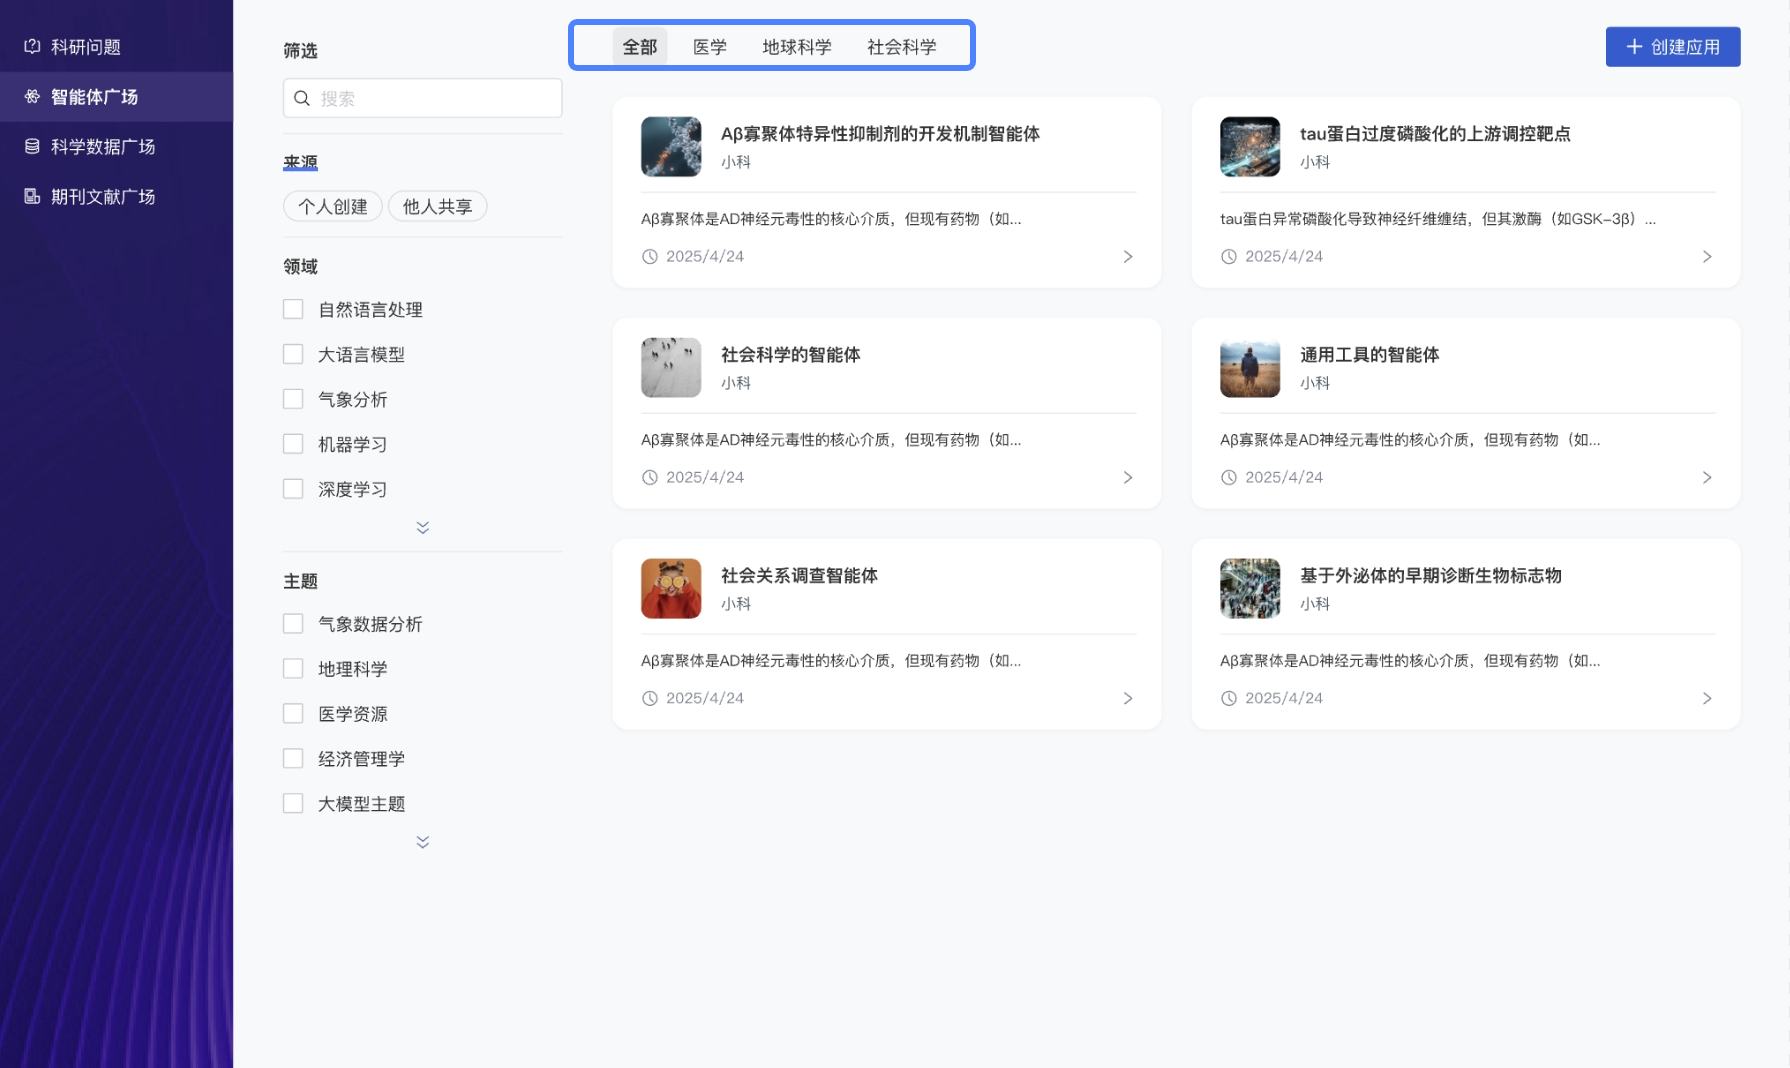
Task: Toggle the 大语言模型 checkbox
Action: click(293, 353)
